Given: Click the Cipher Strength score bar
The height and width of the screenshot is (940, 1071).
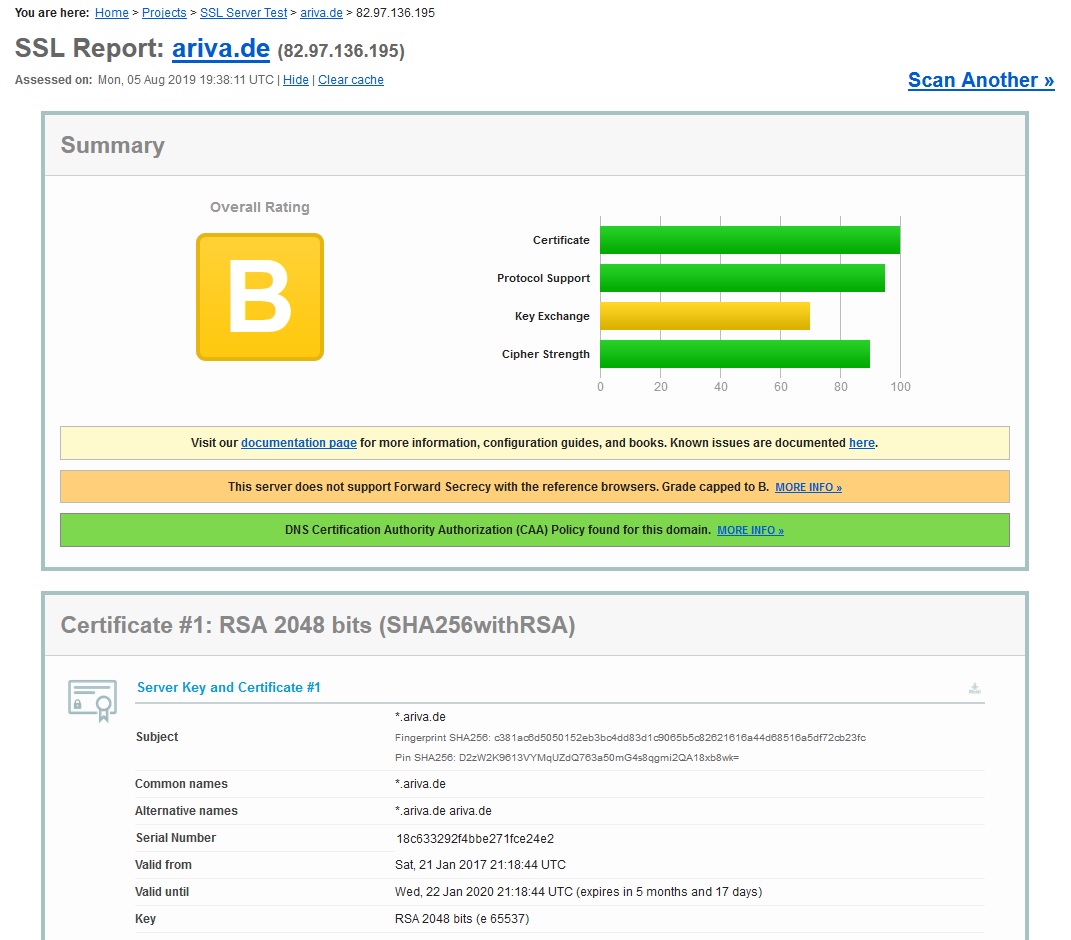Looking at the screenshot, I should (734, 354).
